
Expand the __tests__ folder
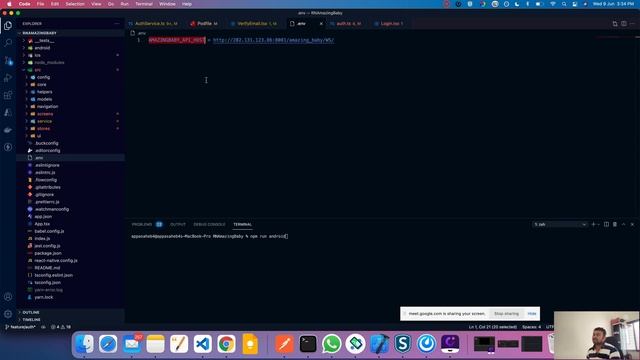pos(44,40)
